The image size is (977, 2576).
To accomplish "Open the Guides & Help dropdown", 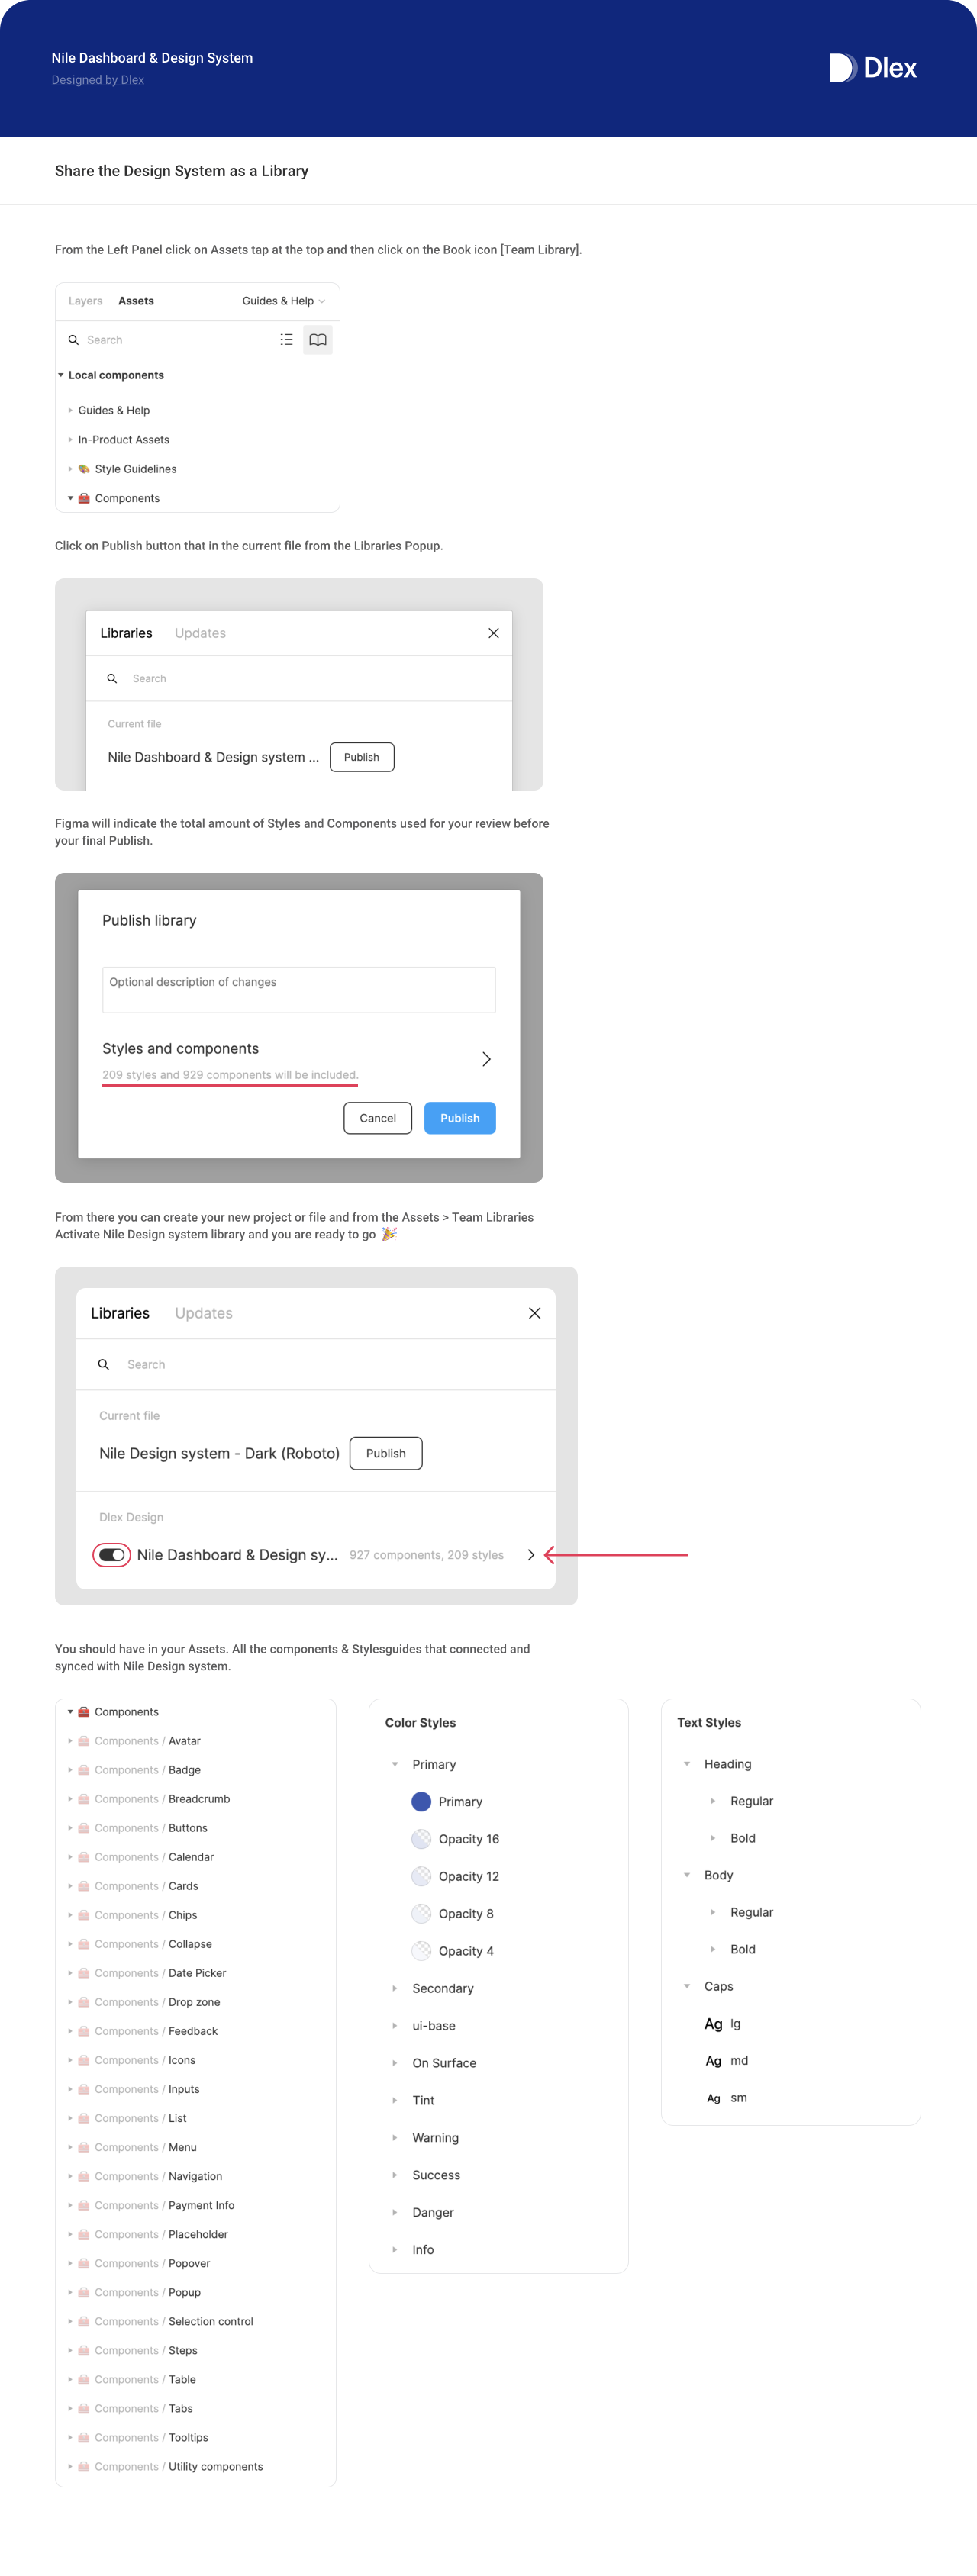I will click(283, 301).
